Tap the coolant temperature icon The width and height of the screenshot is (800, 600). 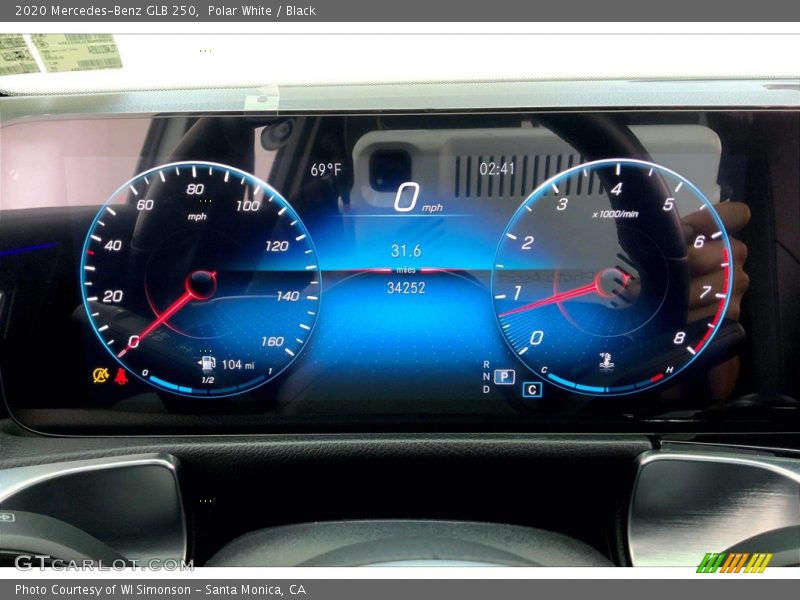pyautogui.click(x=606, y=361)
